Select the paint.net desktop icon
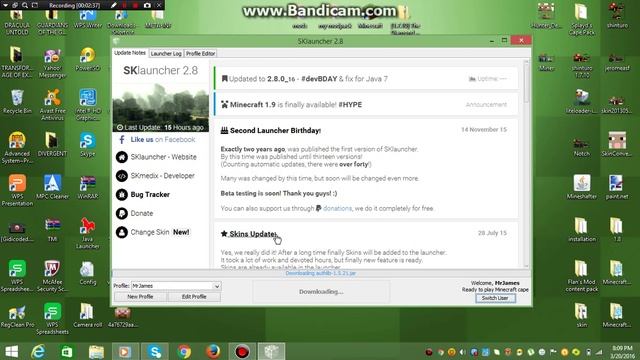Viewport: 640px width, 360px height. click(x=616, y=187)
